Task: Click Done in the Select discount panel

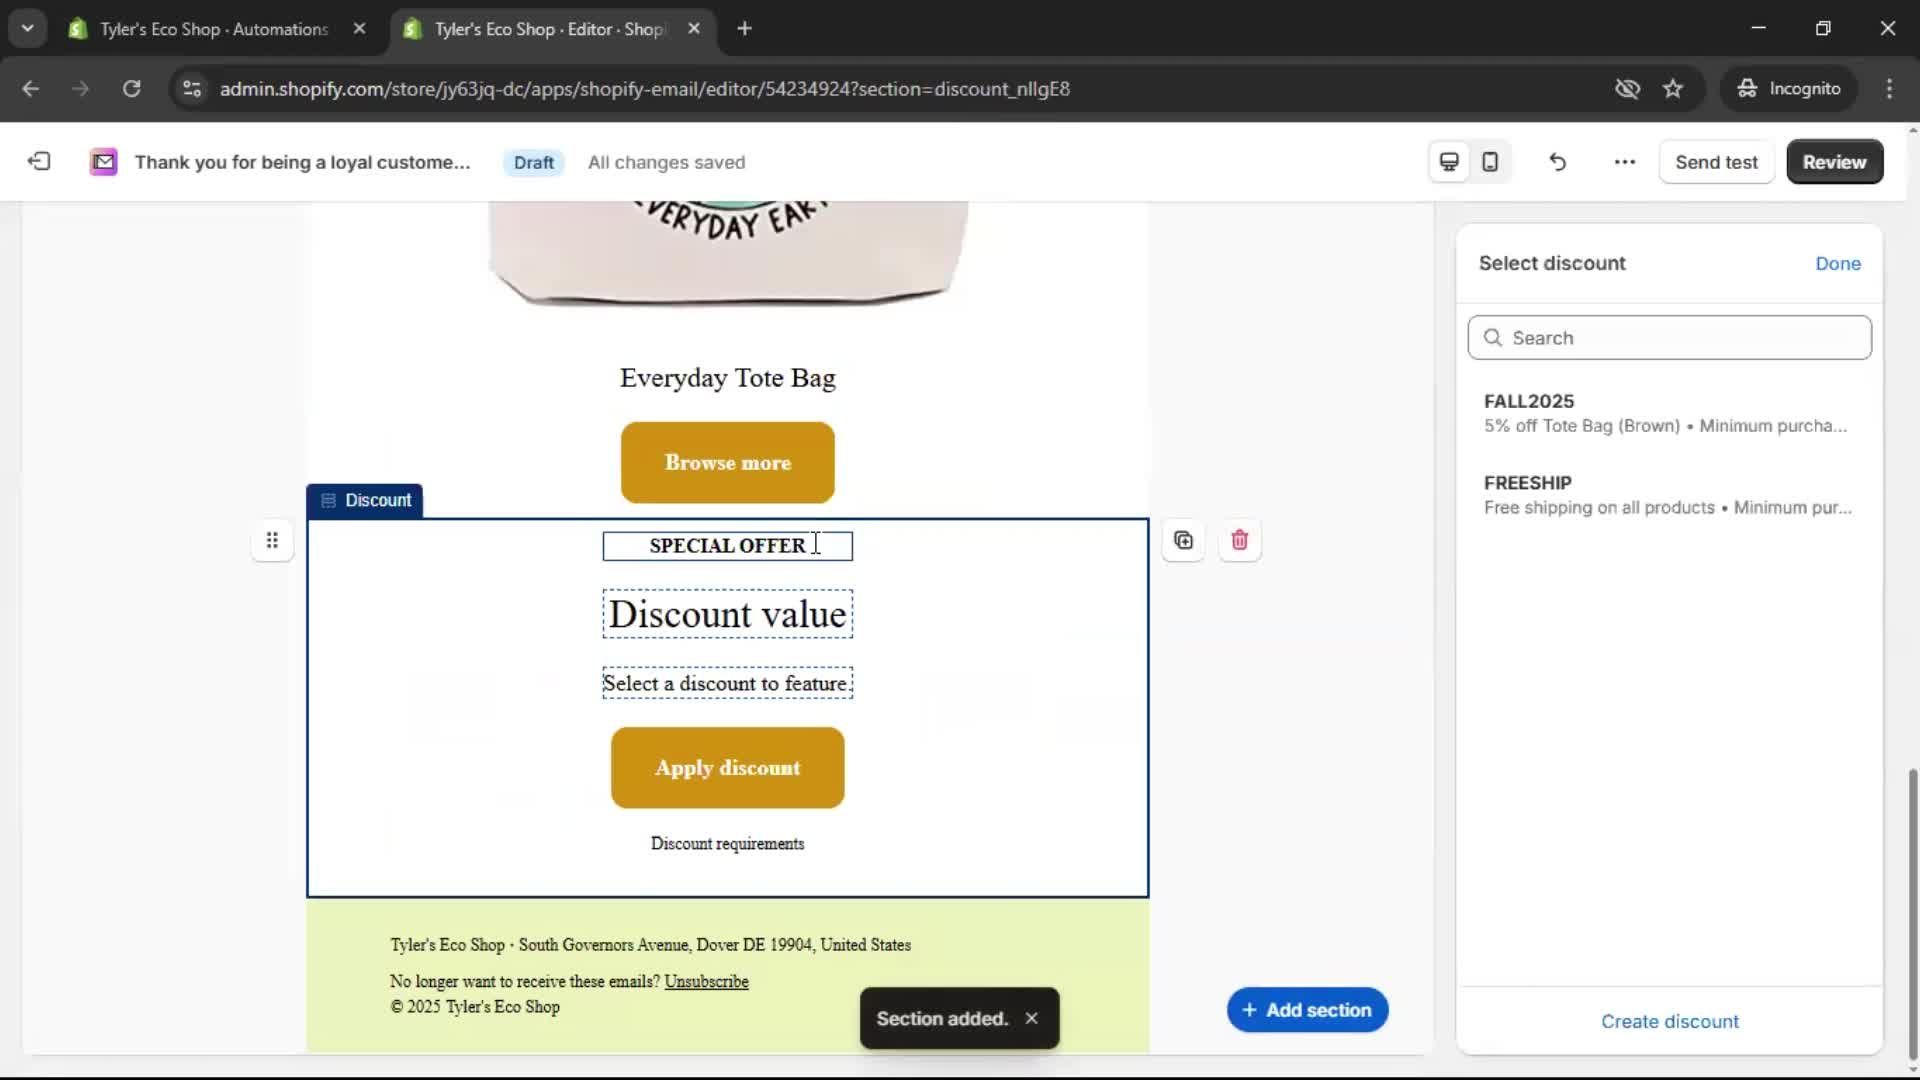Action: coord(1838,263)
